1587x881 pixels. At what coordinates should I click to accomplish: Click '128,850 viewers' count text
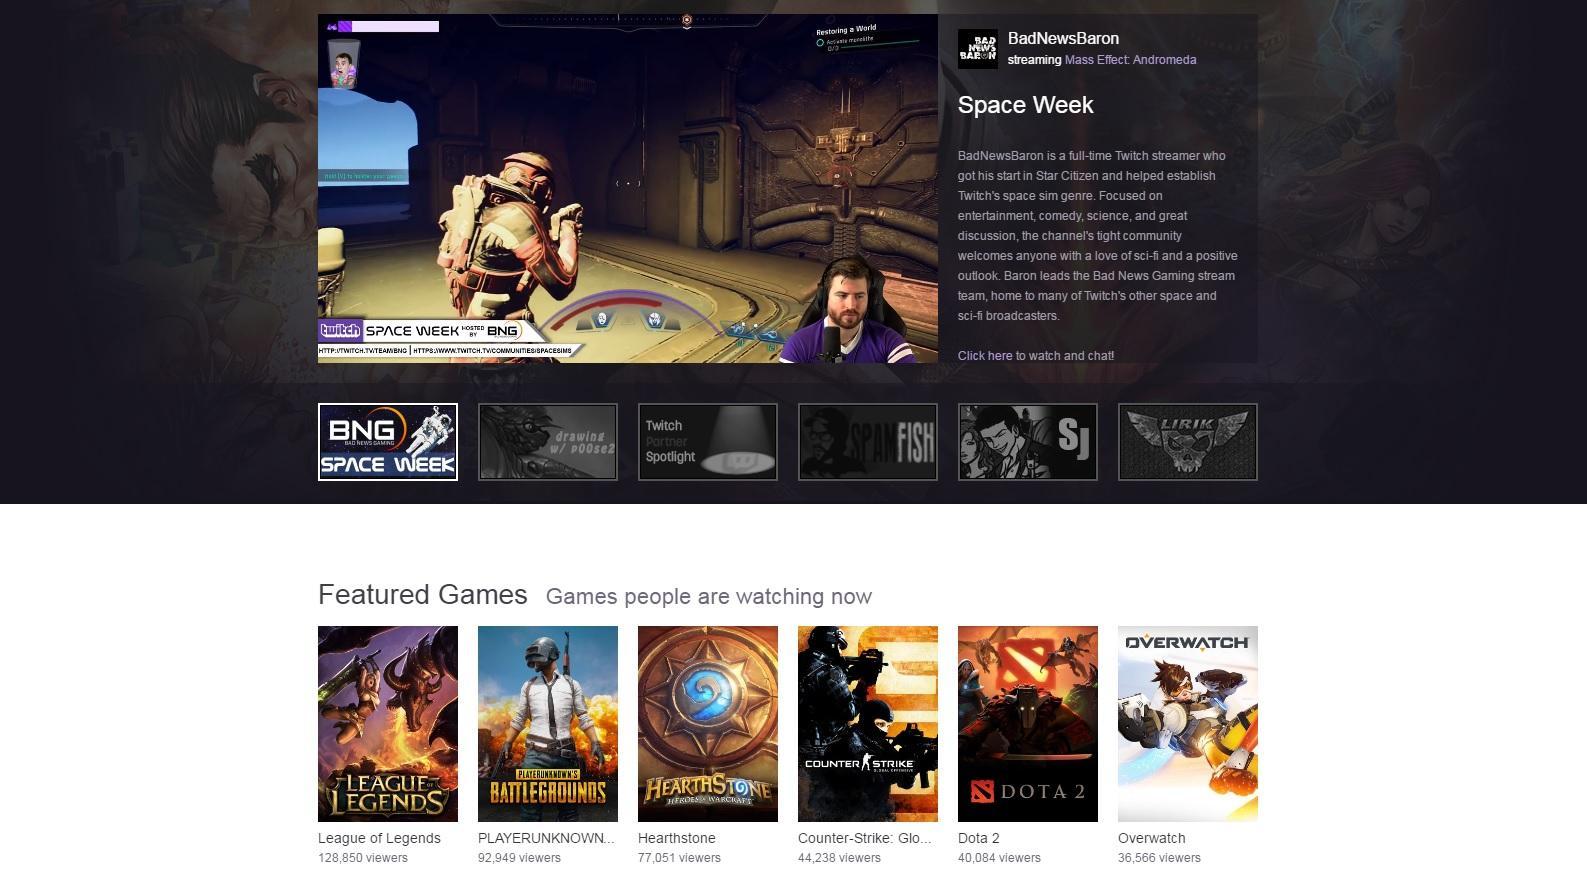point(363,858)
